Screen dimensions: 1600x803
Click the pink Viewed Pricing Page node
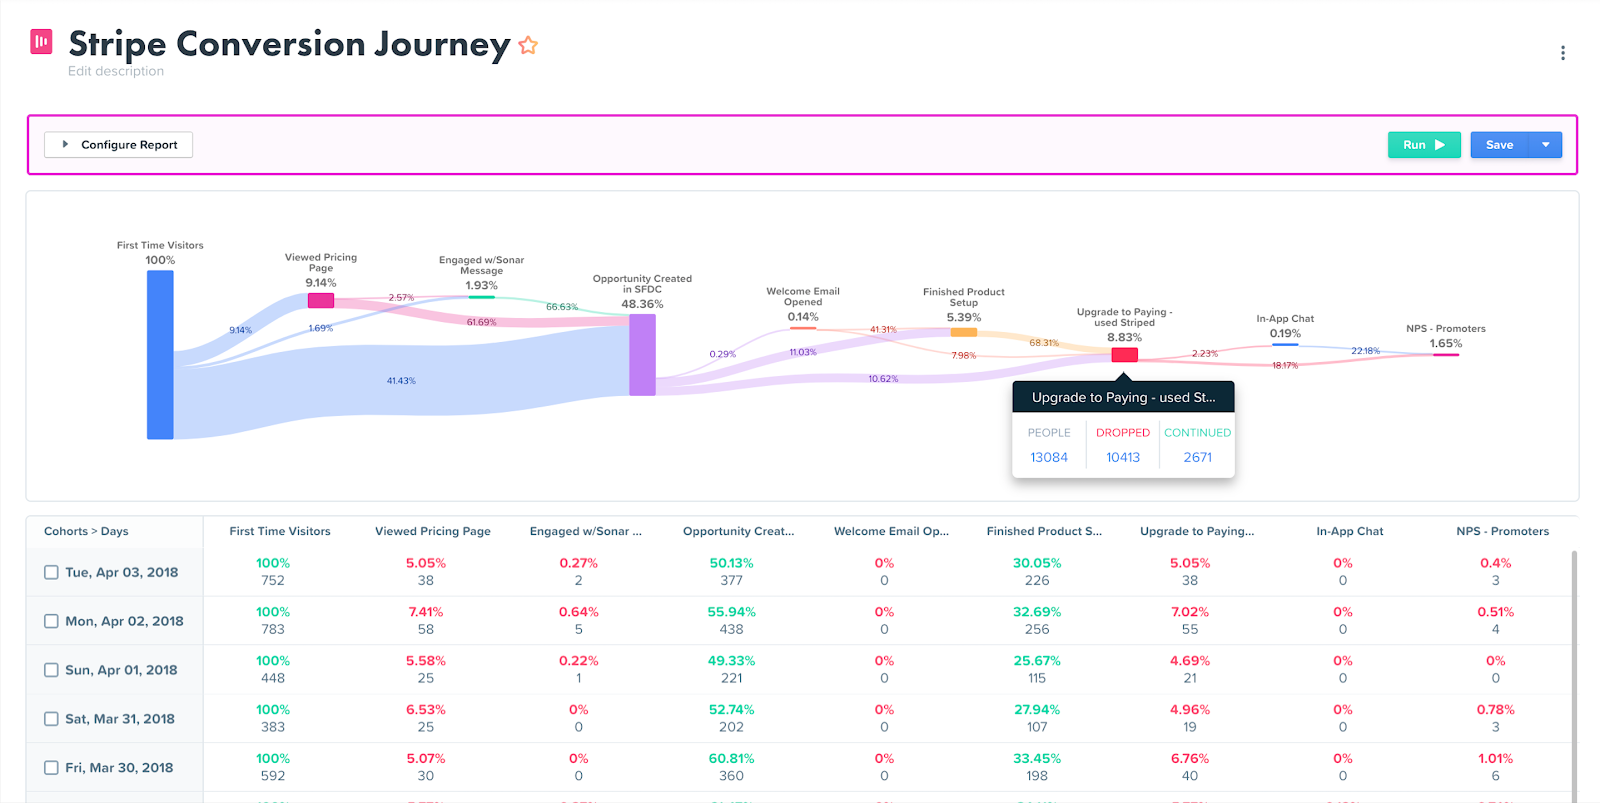pos(321,300)
